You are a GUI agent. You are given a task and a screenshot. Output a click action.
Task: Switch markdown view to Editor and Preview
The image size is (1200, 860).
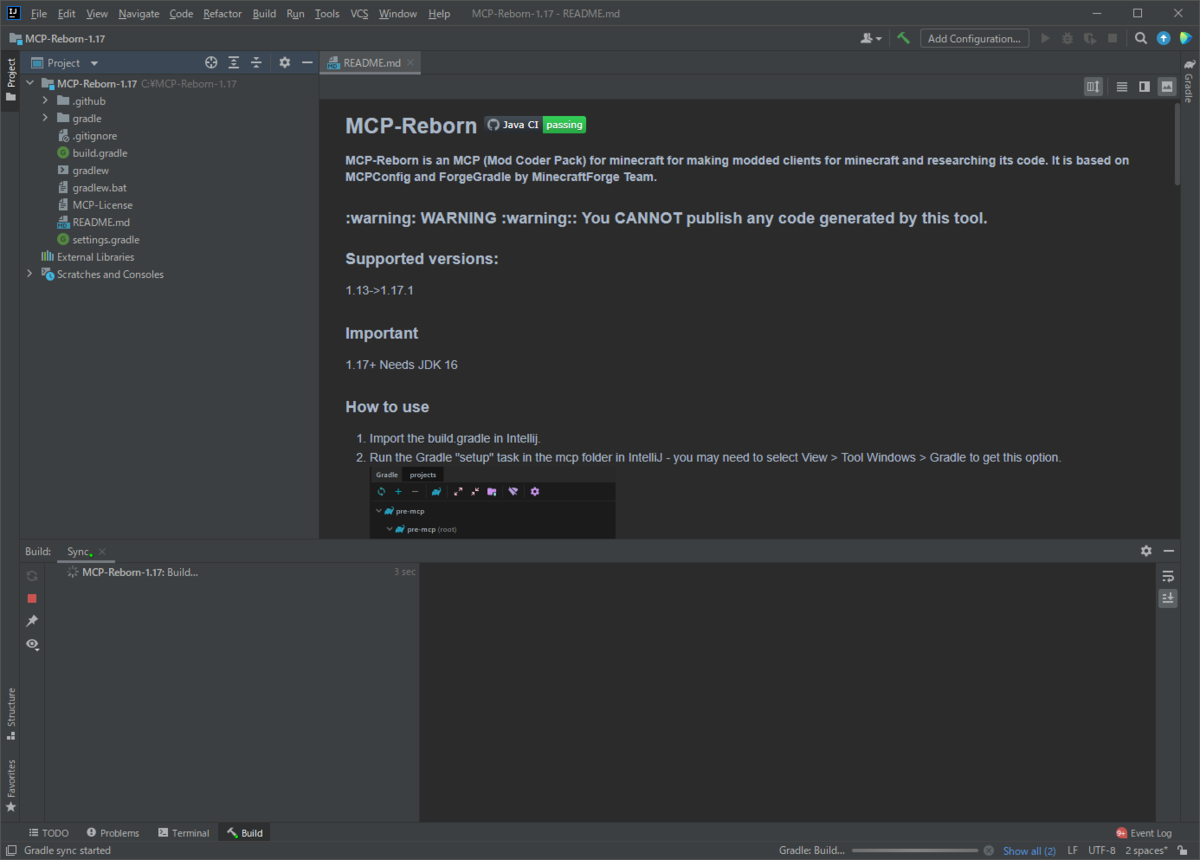tap(1144, 87)
